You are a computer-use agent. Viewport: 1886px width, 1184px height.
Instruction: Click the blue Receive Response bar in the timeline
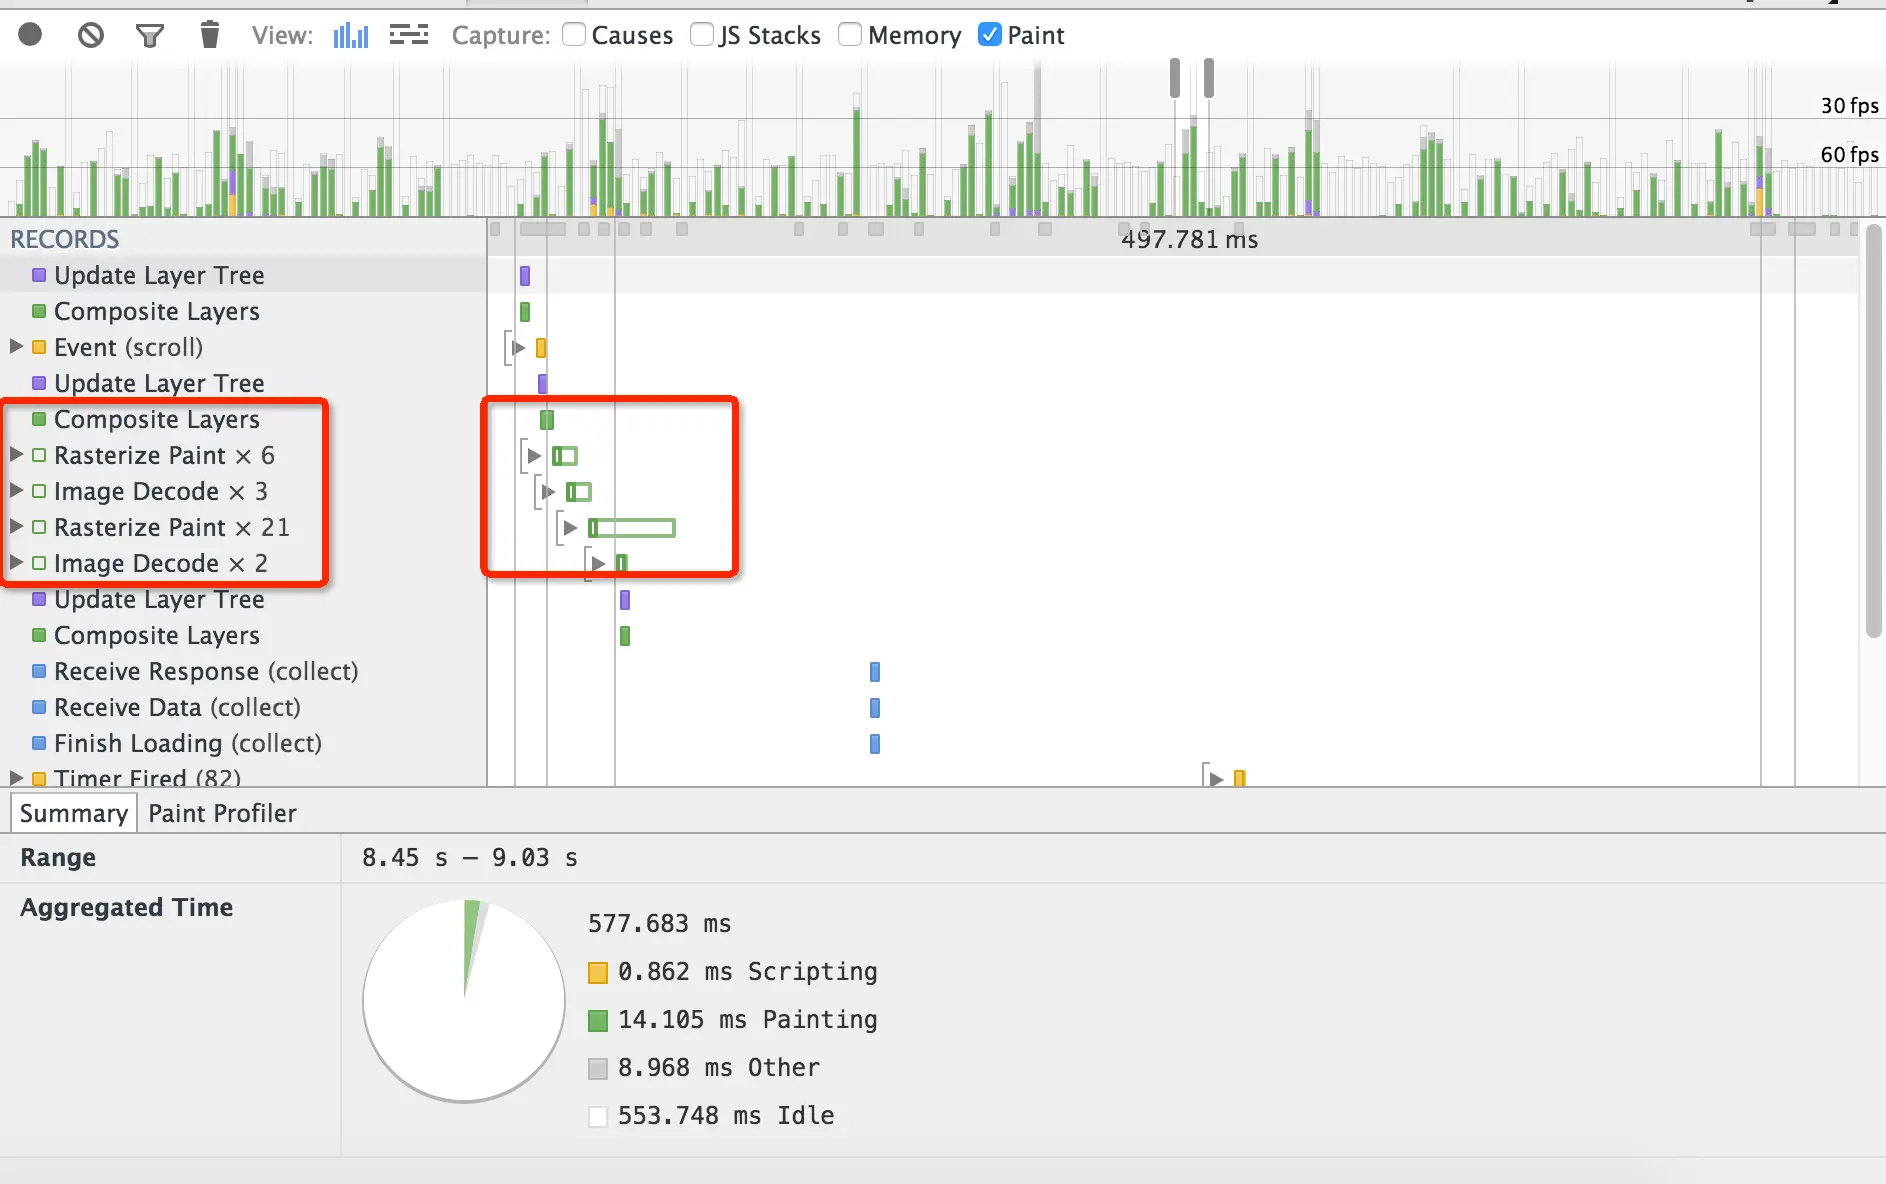tap(875, 672)
